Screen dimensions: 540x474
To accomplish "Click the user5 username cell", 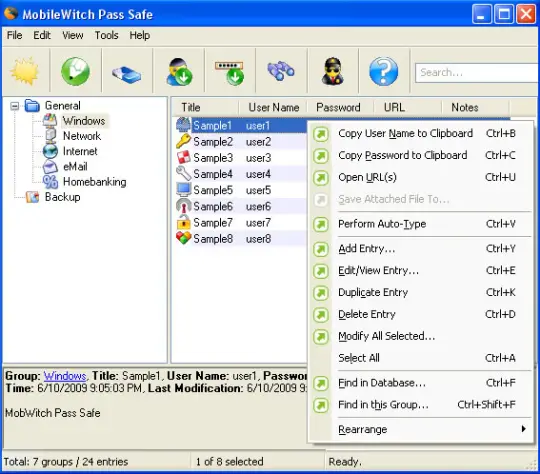I will (x=258, y=190).
